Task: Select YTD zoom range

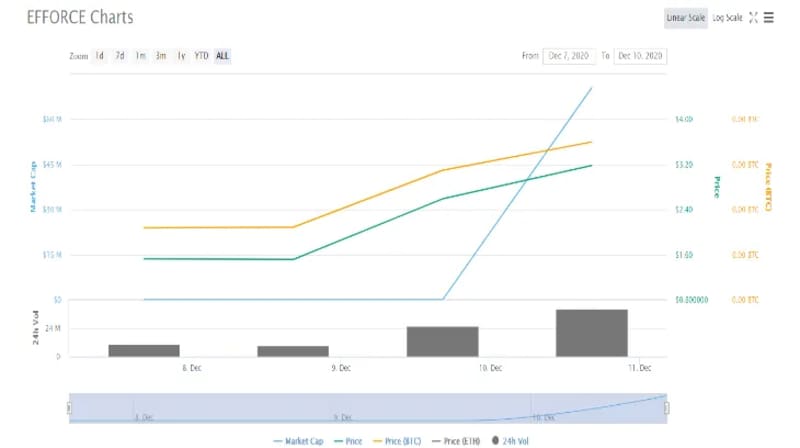Action: point(201,56)
